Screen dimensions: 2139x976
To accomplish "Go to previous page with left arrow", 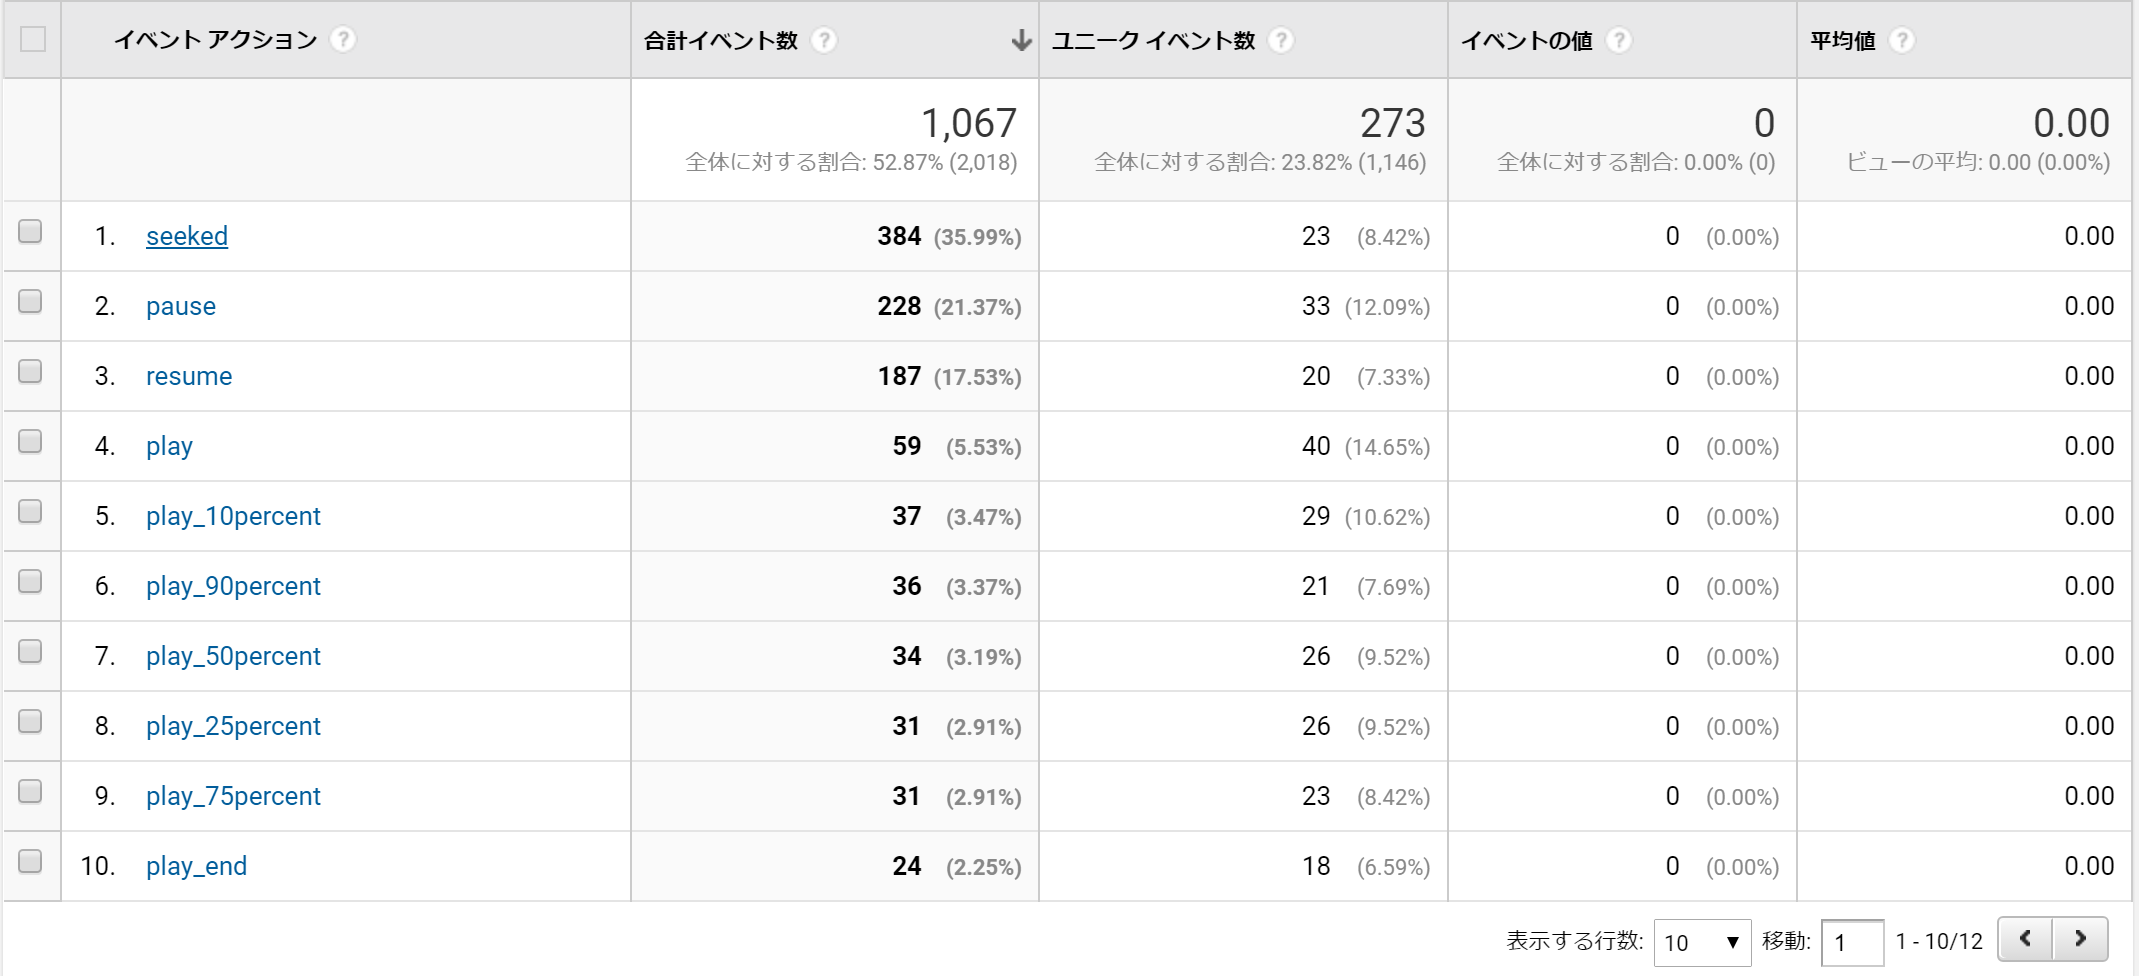I will point(2025,939).
